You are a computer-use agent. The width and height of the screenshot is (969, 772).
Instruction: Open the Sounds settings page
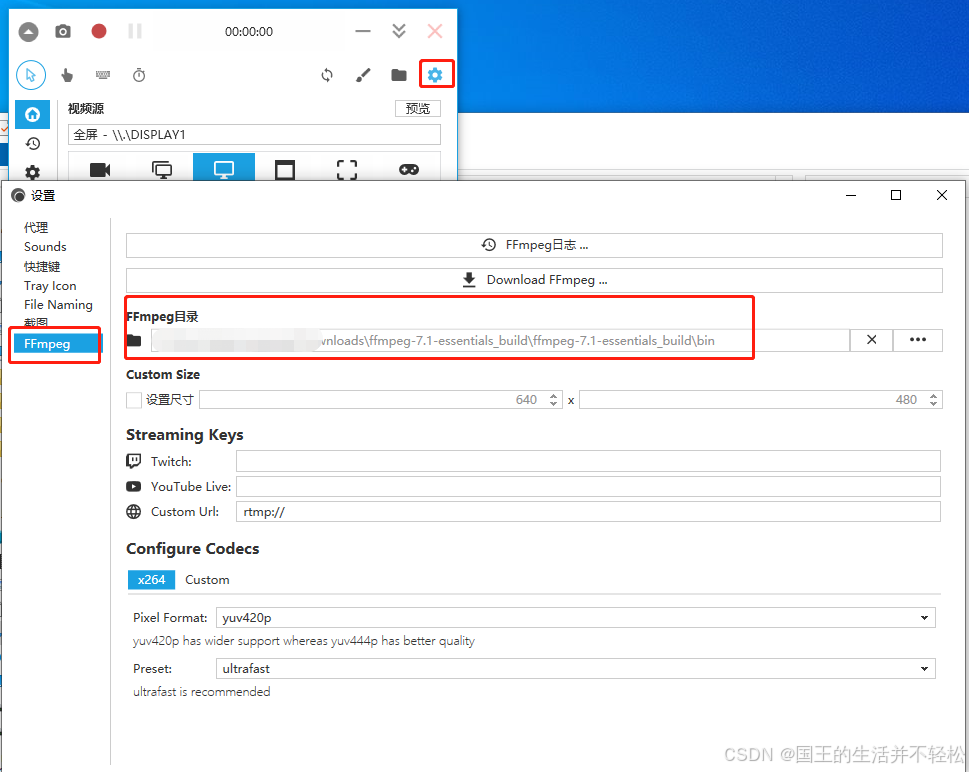point(45,247)
